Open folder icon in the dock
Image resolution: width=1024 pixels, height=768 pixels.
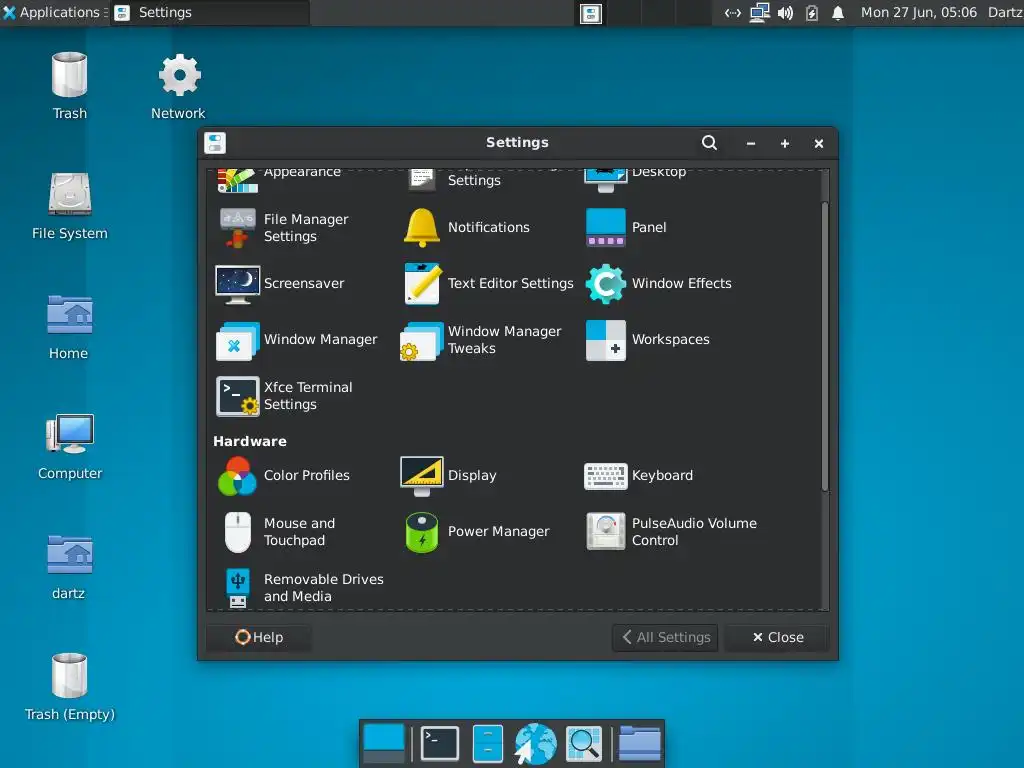639,743
